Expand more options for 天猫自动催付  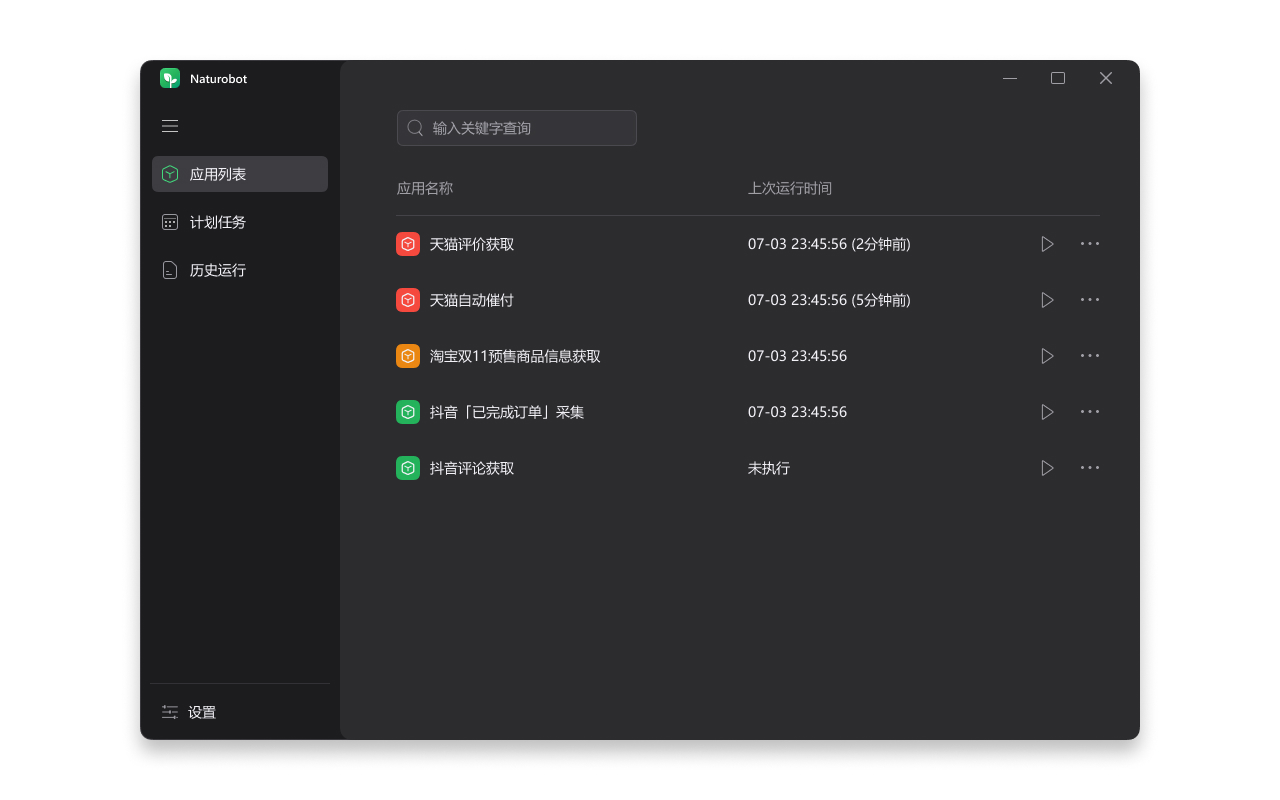coord(1089,300)
